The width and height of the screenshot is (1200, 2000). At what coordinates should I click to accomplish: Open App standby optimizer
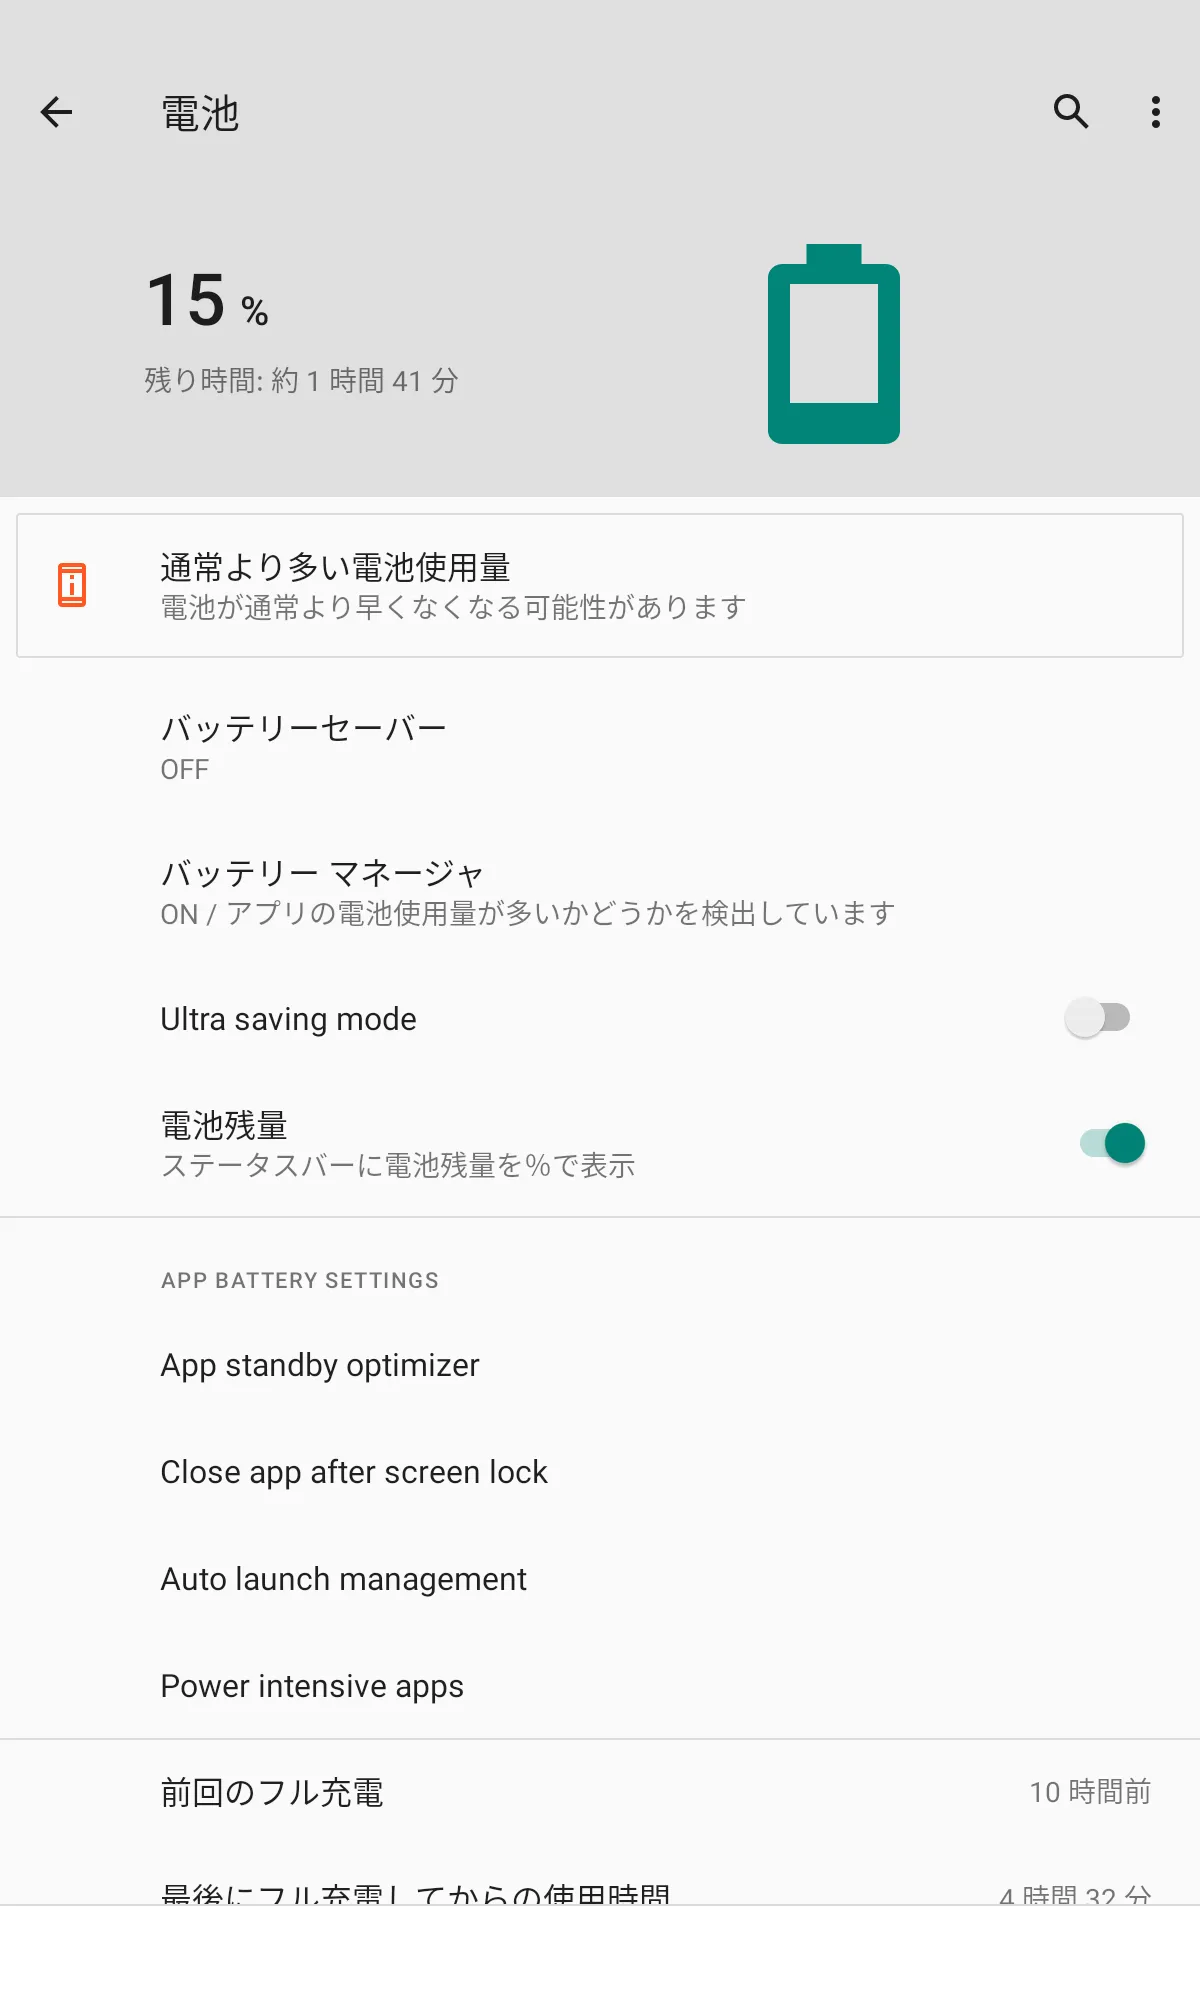coord(600,1365)
